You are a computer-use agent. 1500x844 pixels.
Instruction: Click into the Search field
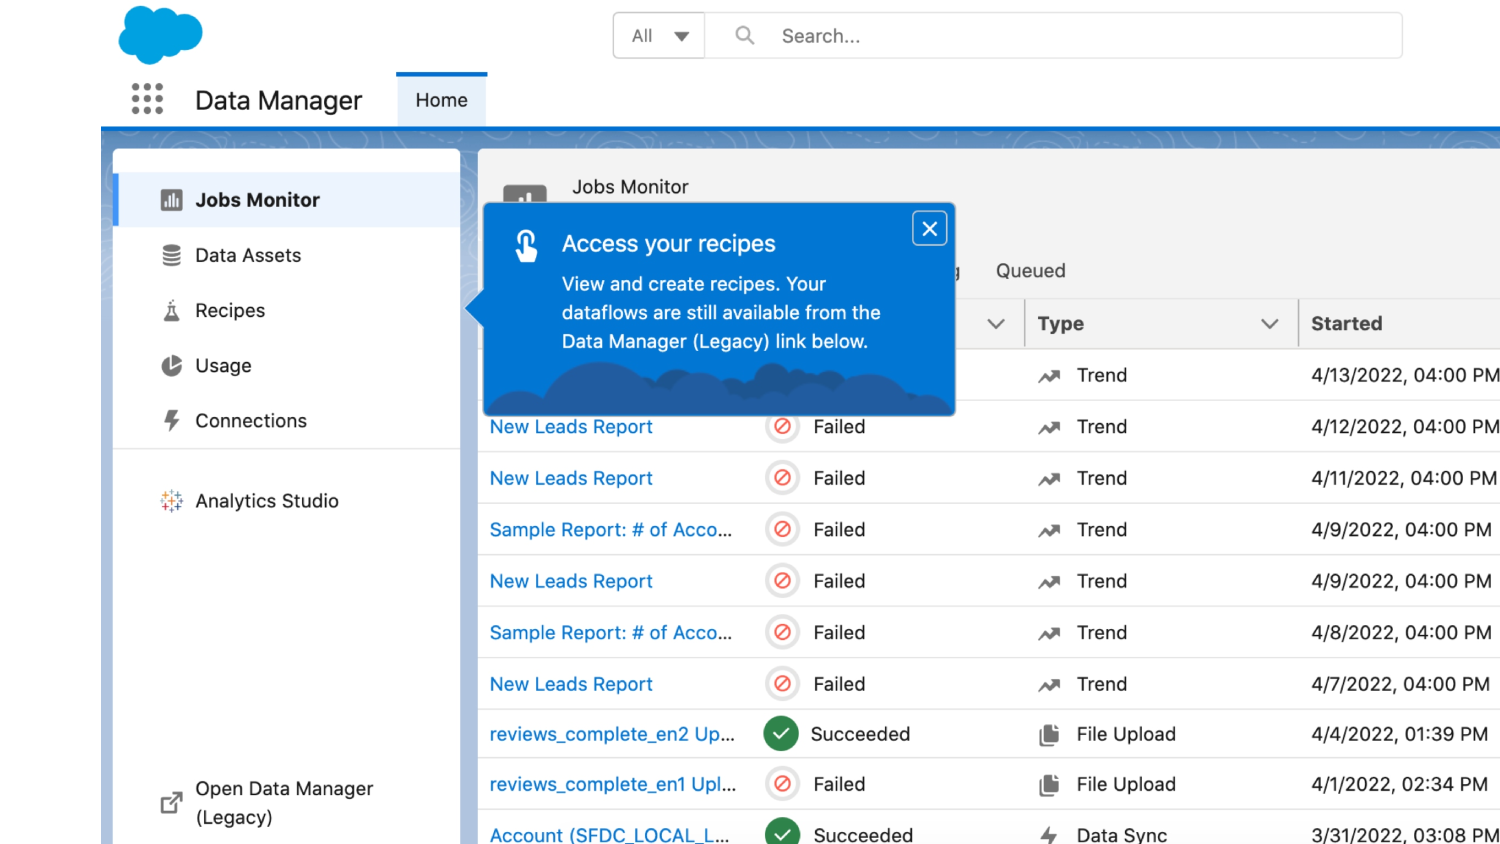pyautogui.click(x=1080, y=36)
